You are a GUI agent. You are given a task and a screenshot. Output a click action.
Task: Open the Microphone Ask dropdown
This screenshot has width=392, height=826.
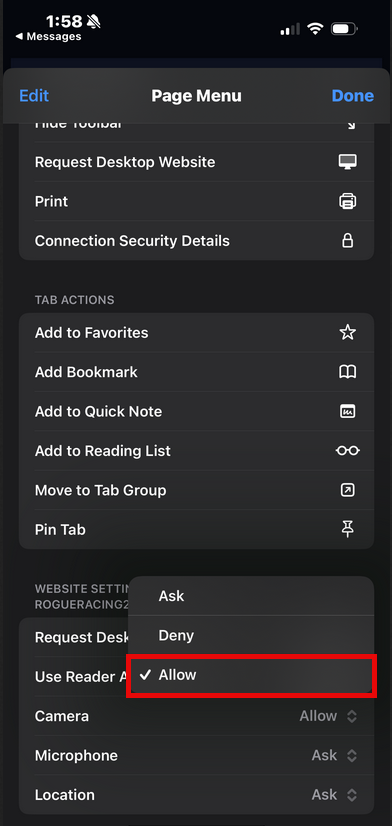pos(334,755)
